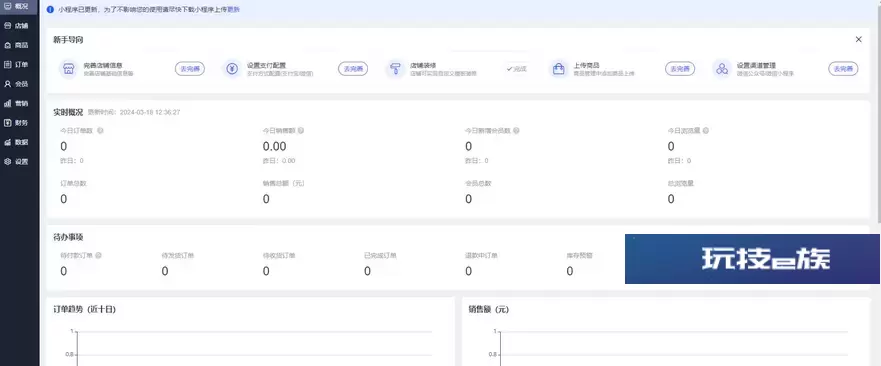This screenshot has width=881, height=366.
Task: Click the 退款中订单 label
Action: [x=482, y=255]
